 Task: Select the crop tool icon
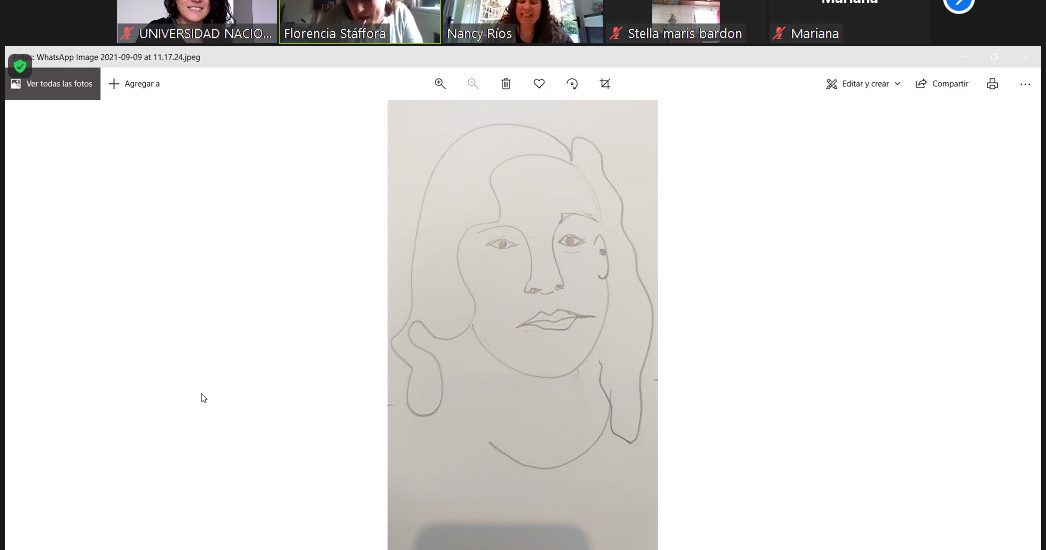click(605, 84)
